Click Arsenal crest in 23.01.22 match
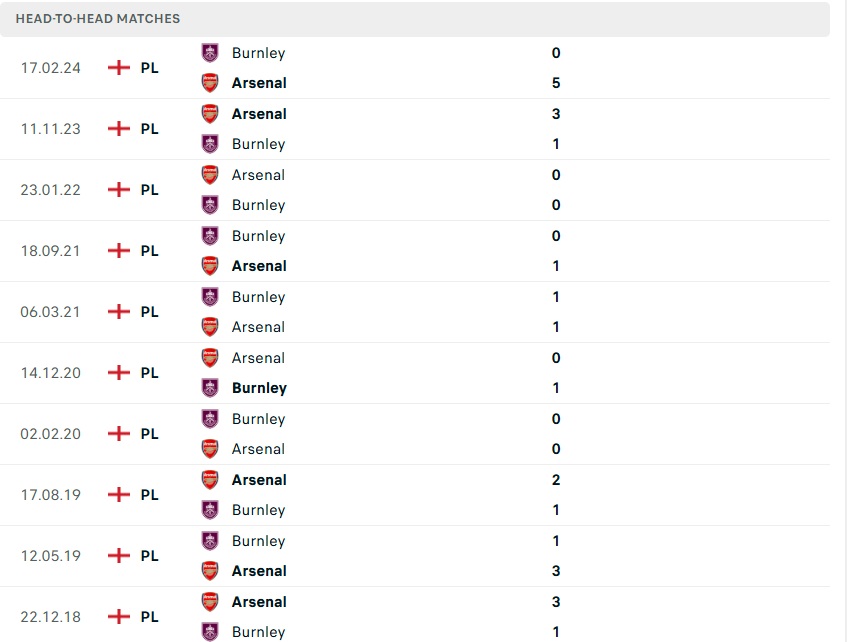The image size is (847, 642). (x=210, y=175)
